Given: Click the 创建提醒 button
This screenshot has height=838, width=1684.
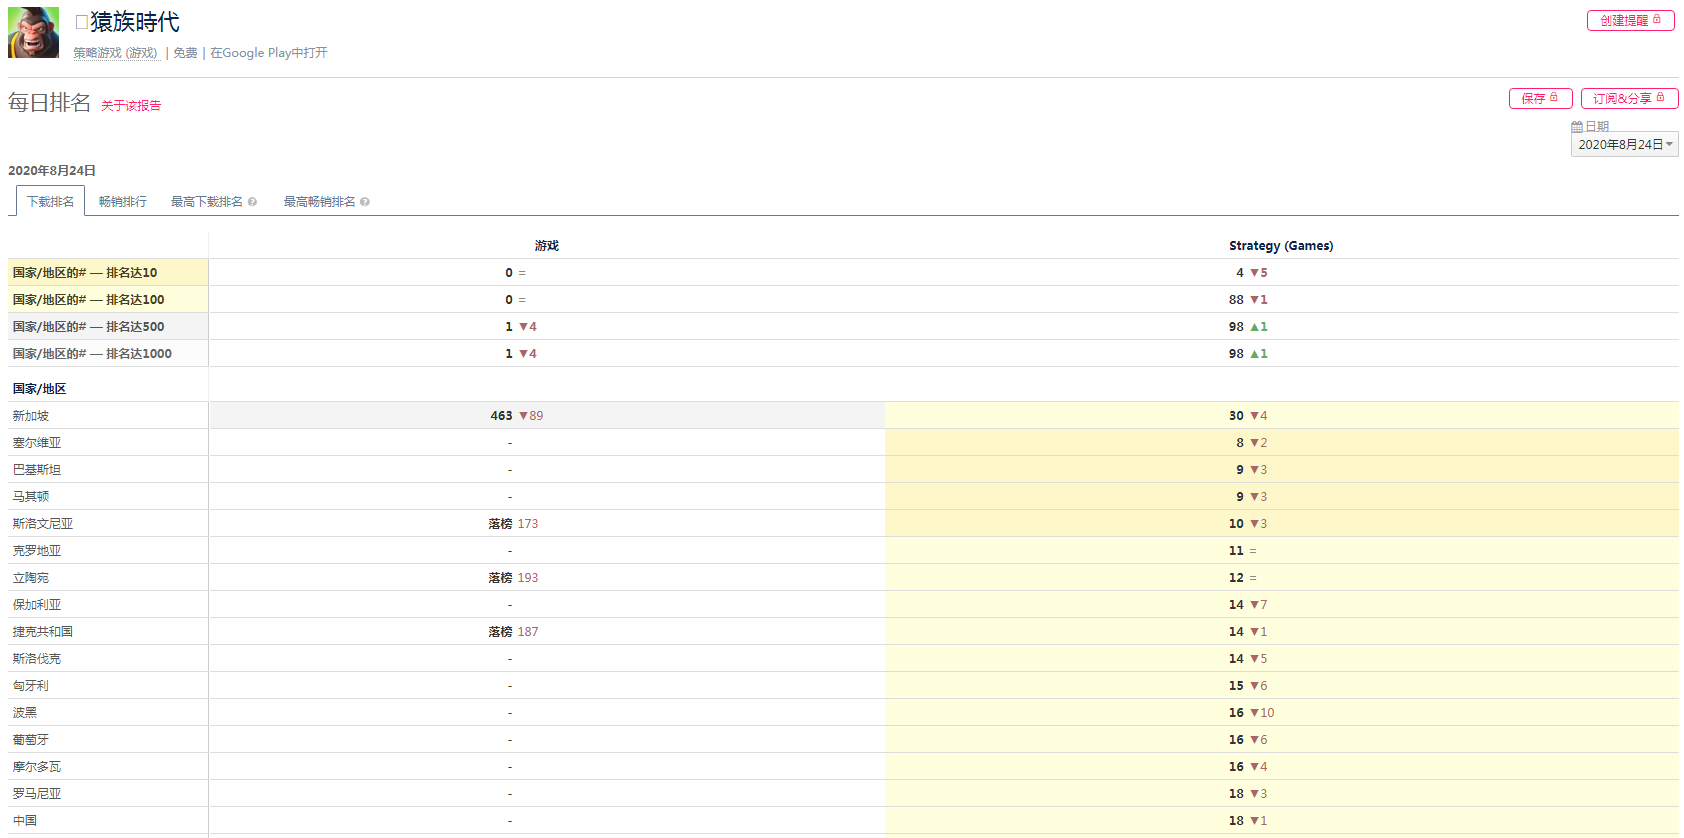Looking at the screenshot, I should (x=1630, y=21).
